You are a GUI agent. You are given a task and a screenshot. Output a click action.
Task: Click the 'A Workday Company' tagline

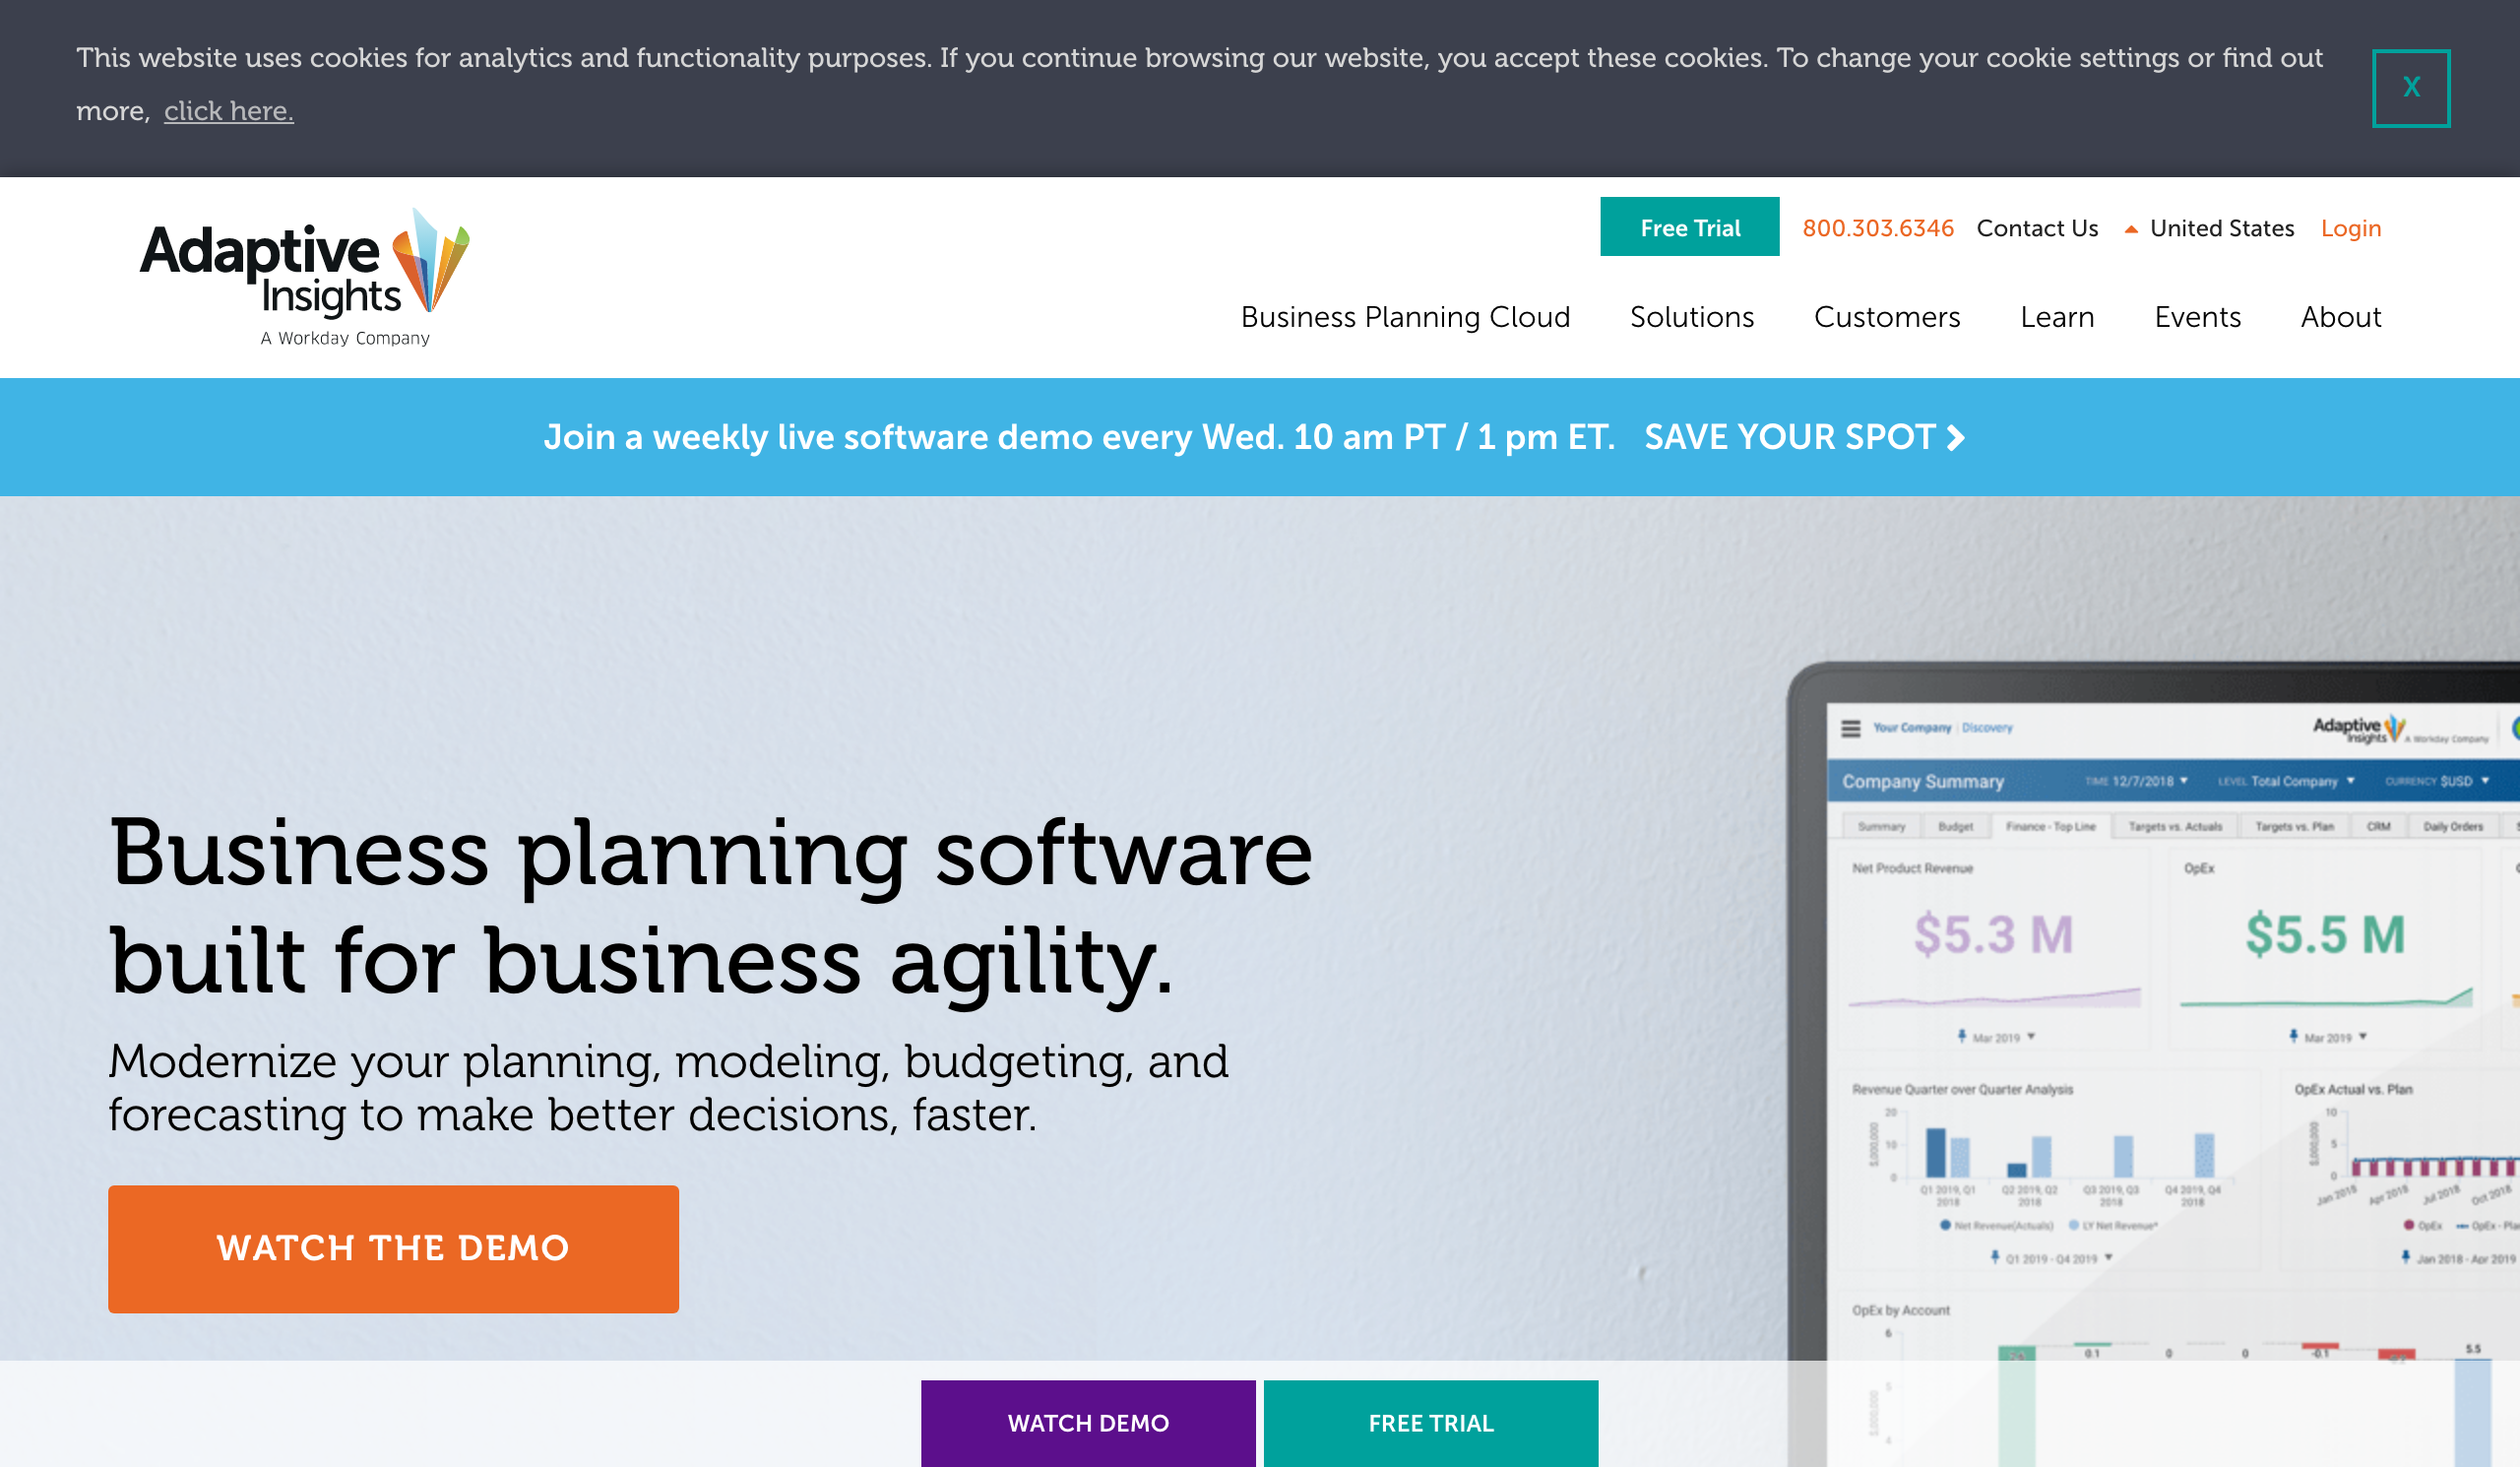[345, 338]
